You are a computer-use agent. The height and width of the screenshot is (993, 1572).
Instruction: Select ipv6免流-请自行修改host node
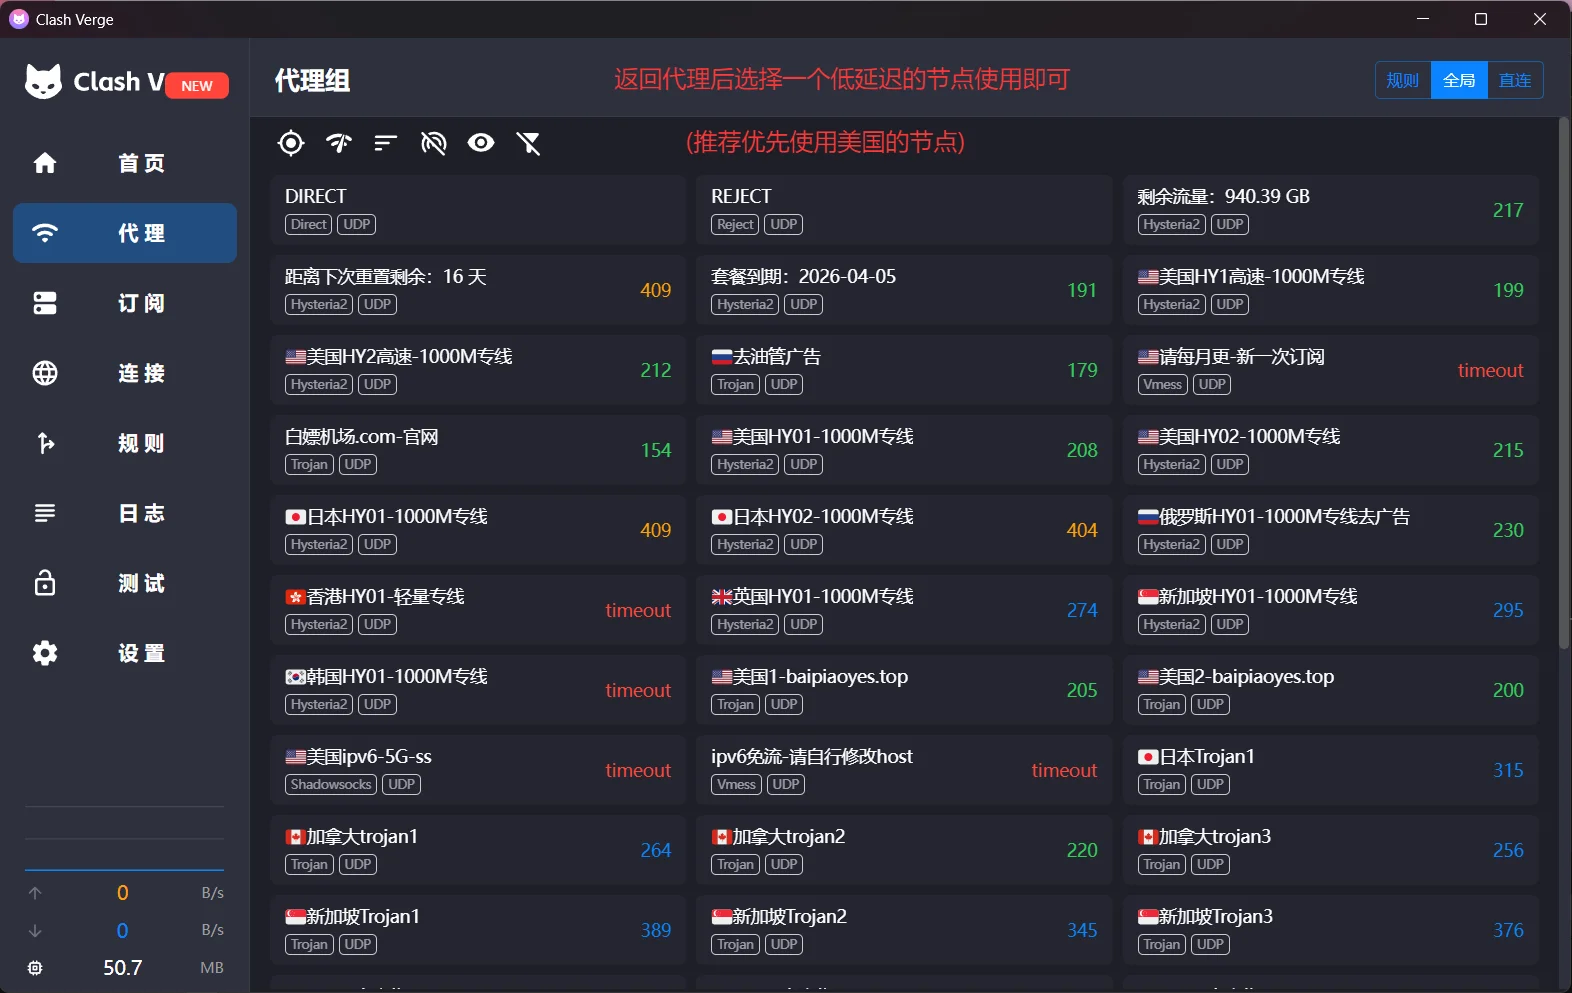pyautogui.click(x=904, y=770)
